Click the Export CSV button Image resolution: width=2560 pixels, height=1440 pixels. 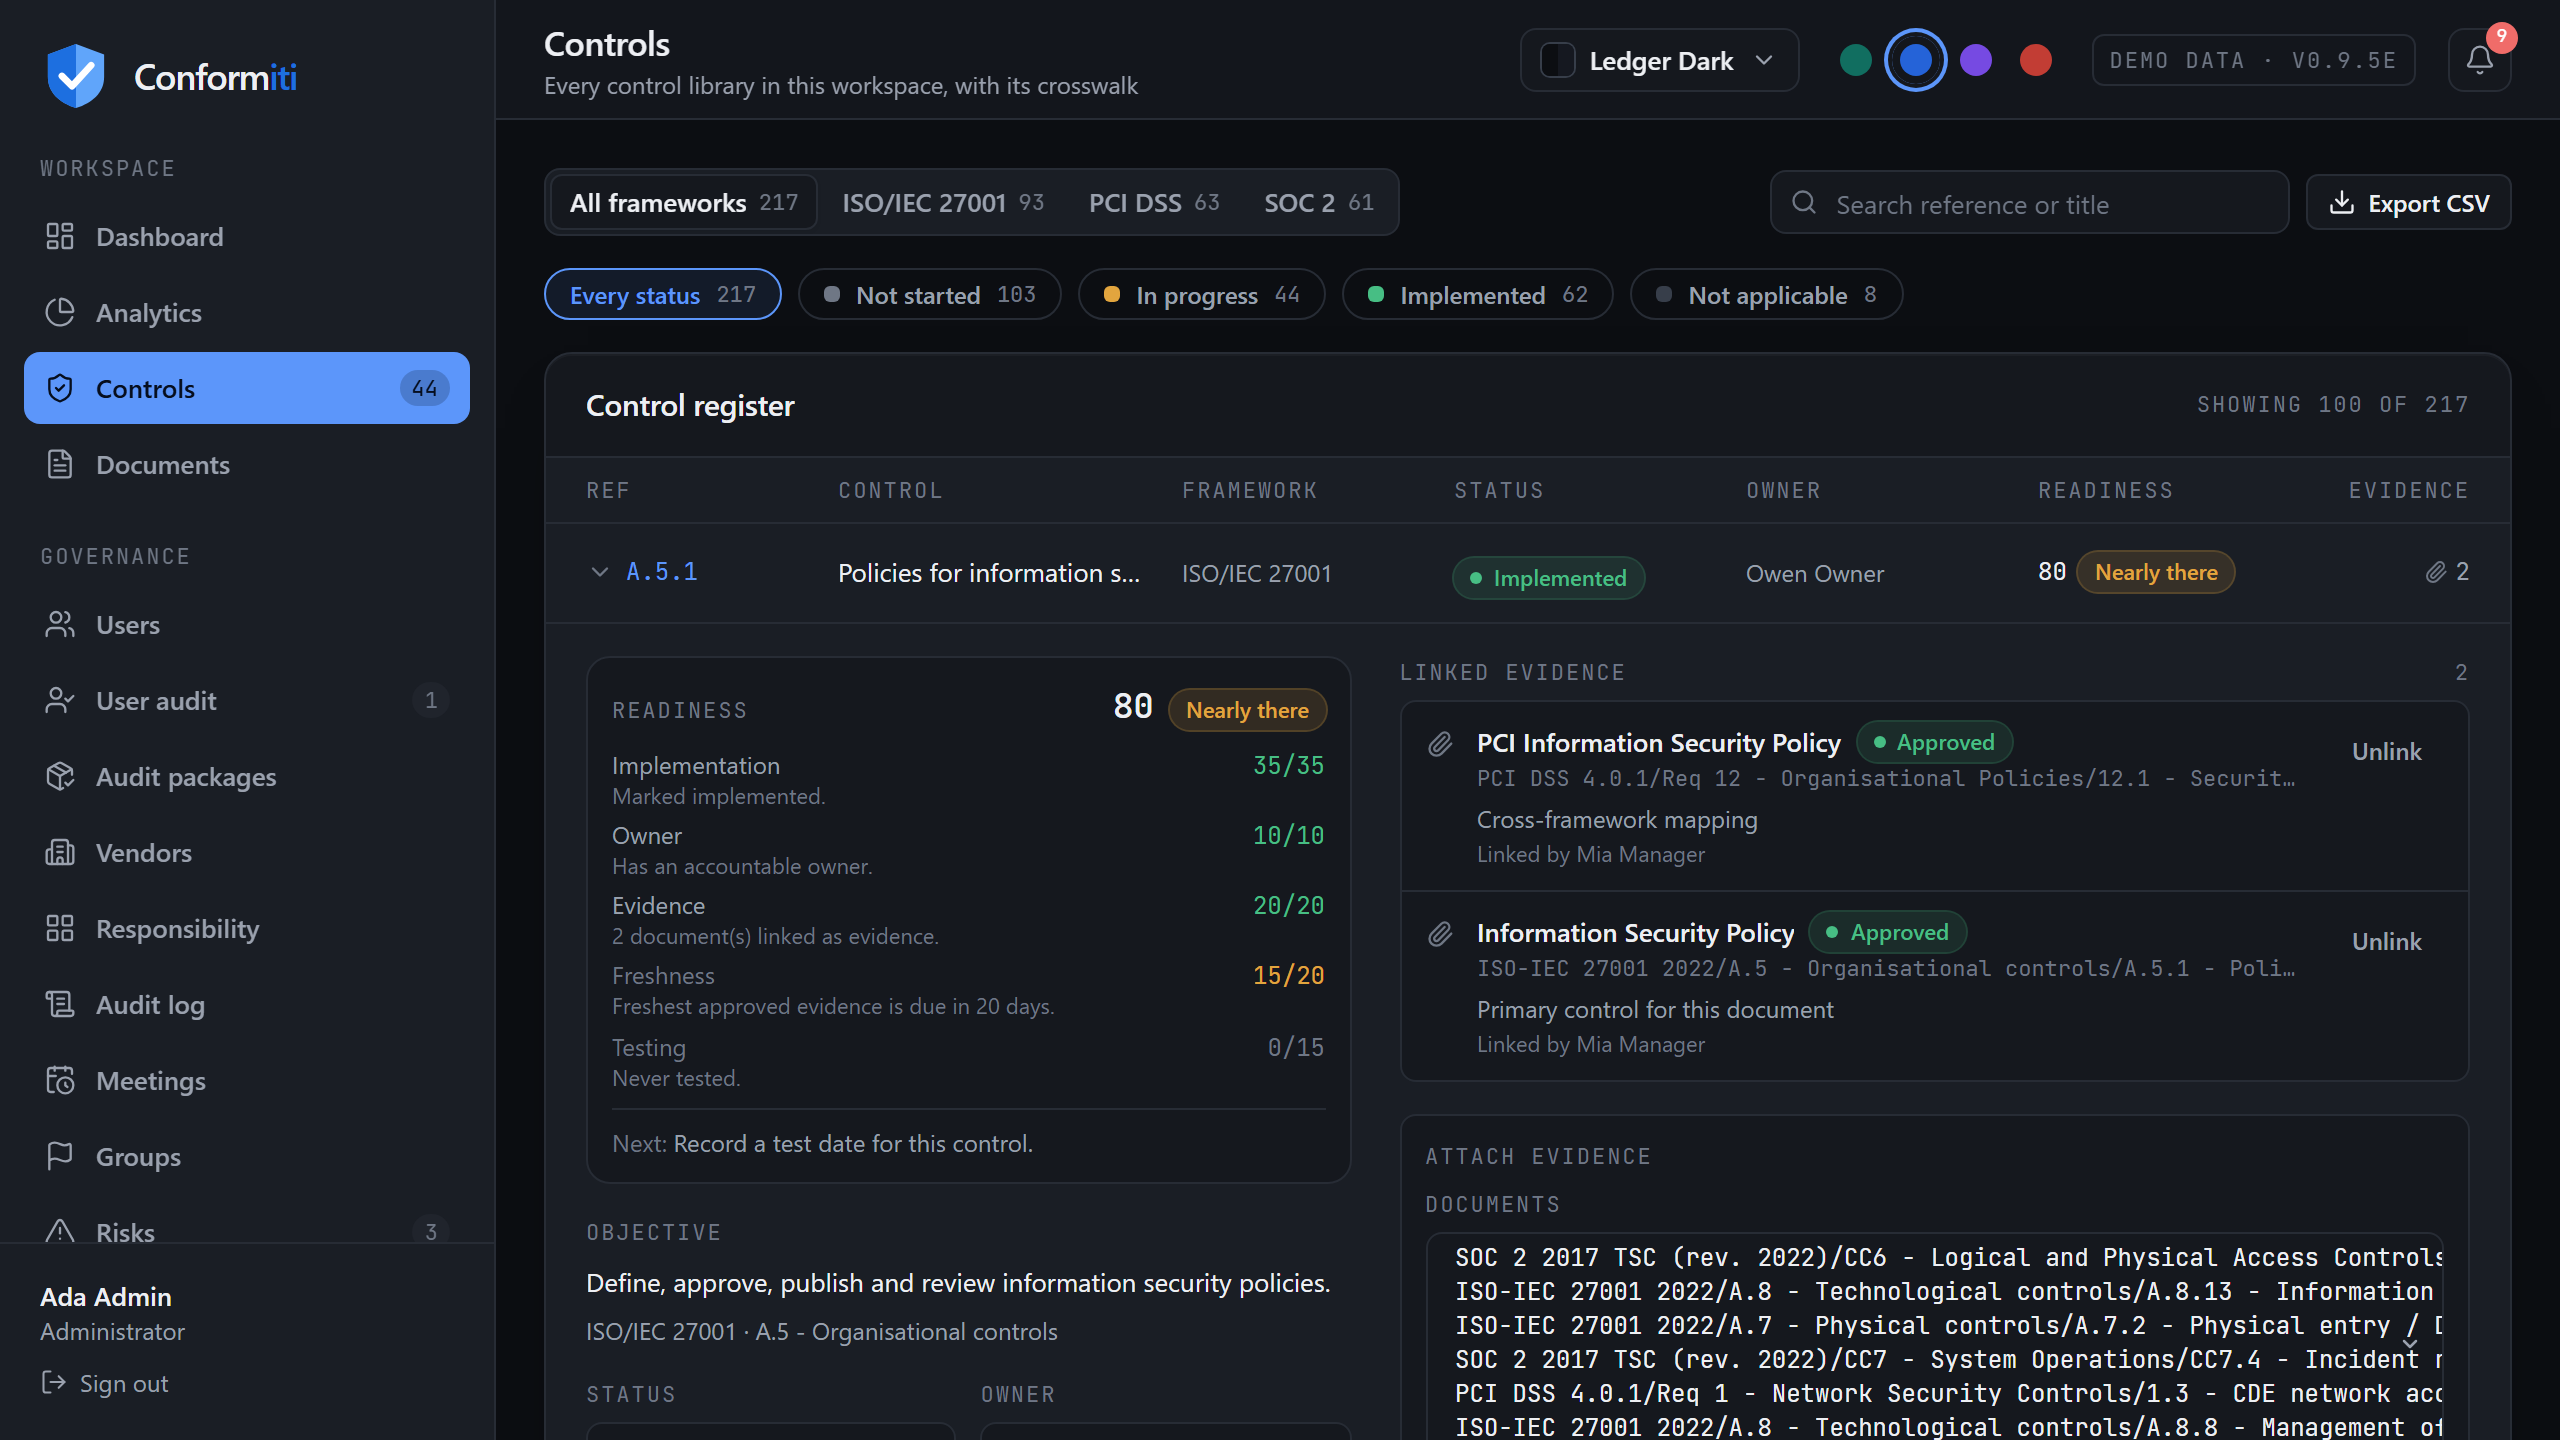pos(2408,203)
